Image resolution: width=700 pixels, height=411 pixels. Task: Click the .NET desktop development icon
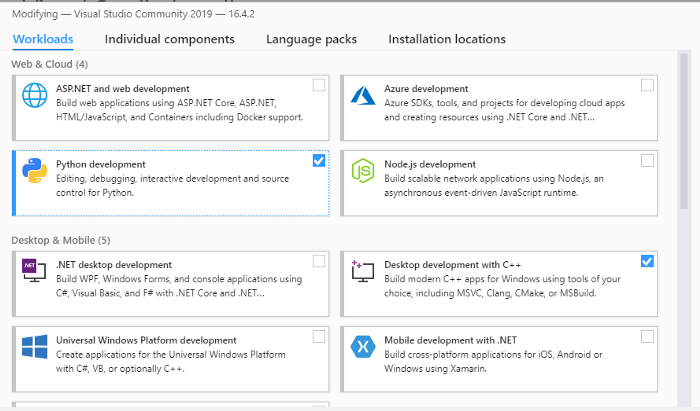(35, 271)
